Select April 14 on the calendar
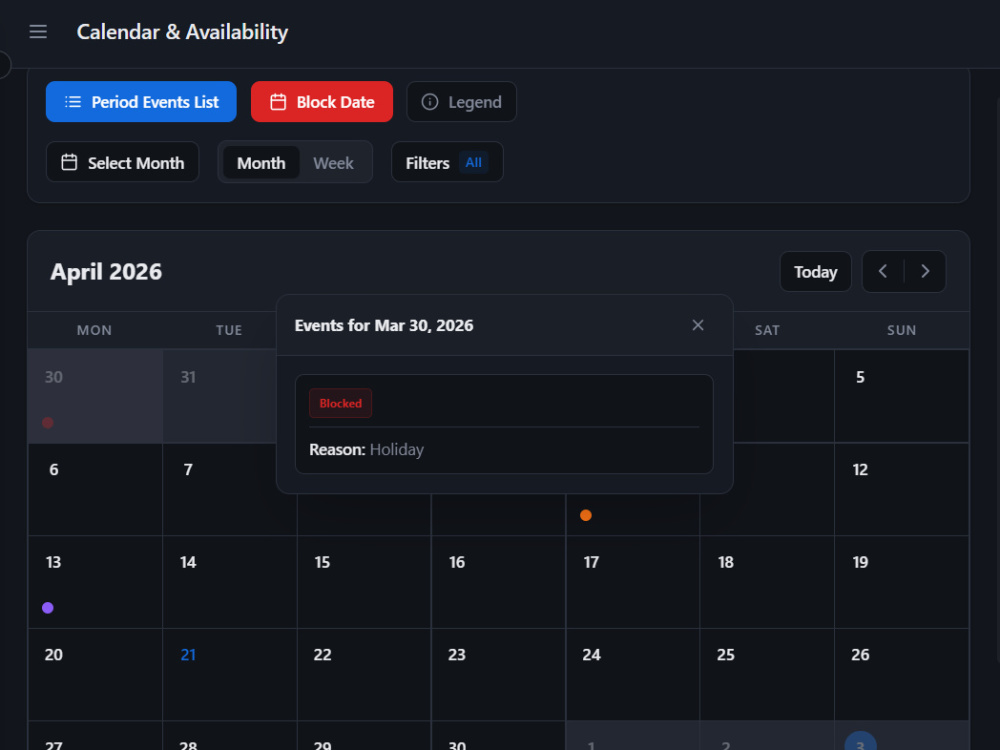Screen dimensions: 1000x750 (x=230, y=582)
